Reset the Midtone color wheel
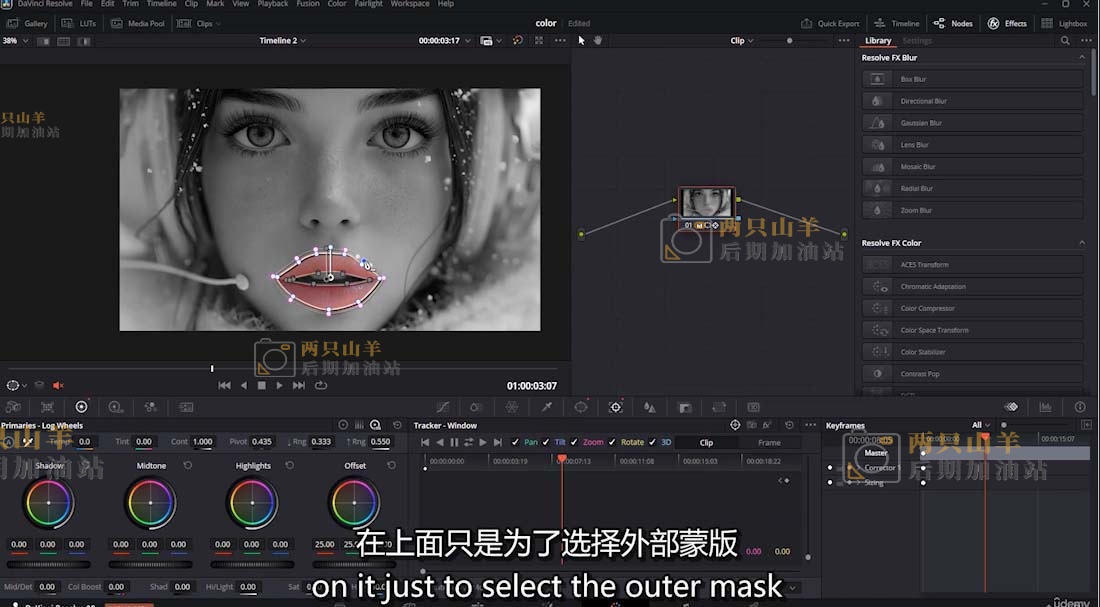Viewport: 1100px width, 607px height. (187, 466)
